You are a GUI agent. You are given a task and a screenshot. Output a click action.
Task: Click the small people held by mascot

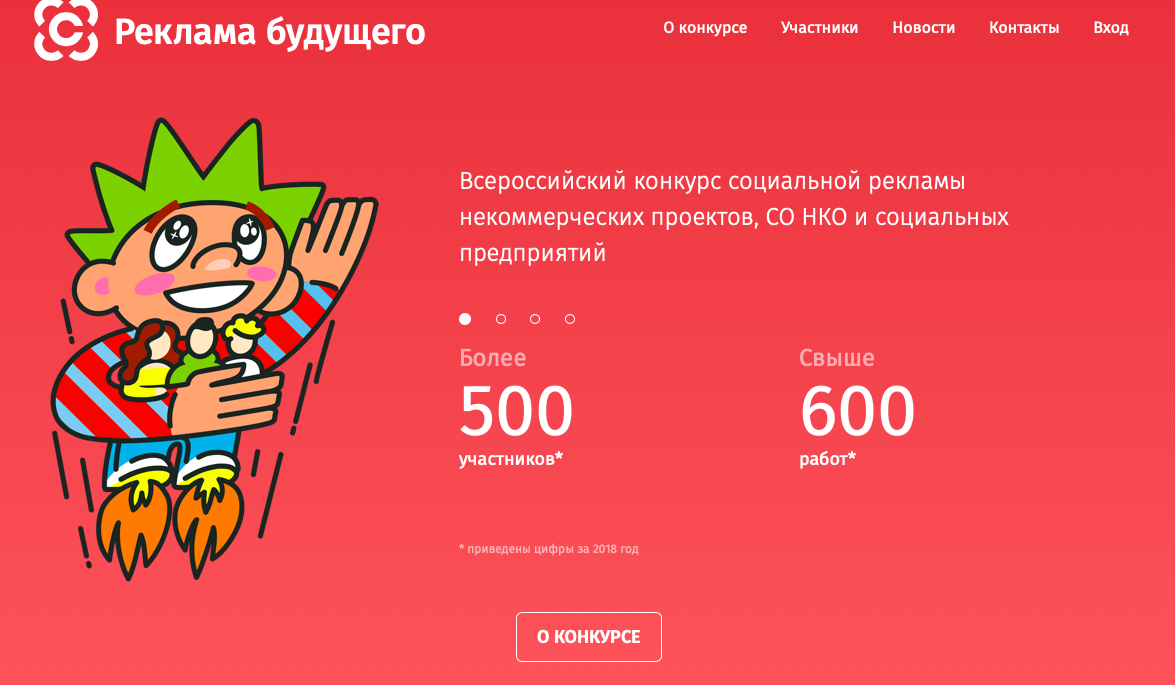pyautogui.click(x=193, y=356)
